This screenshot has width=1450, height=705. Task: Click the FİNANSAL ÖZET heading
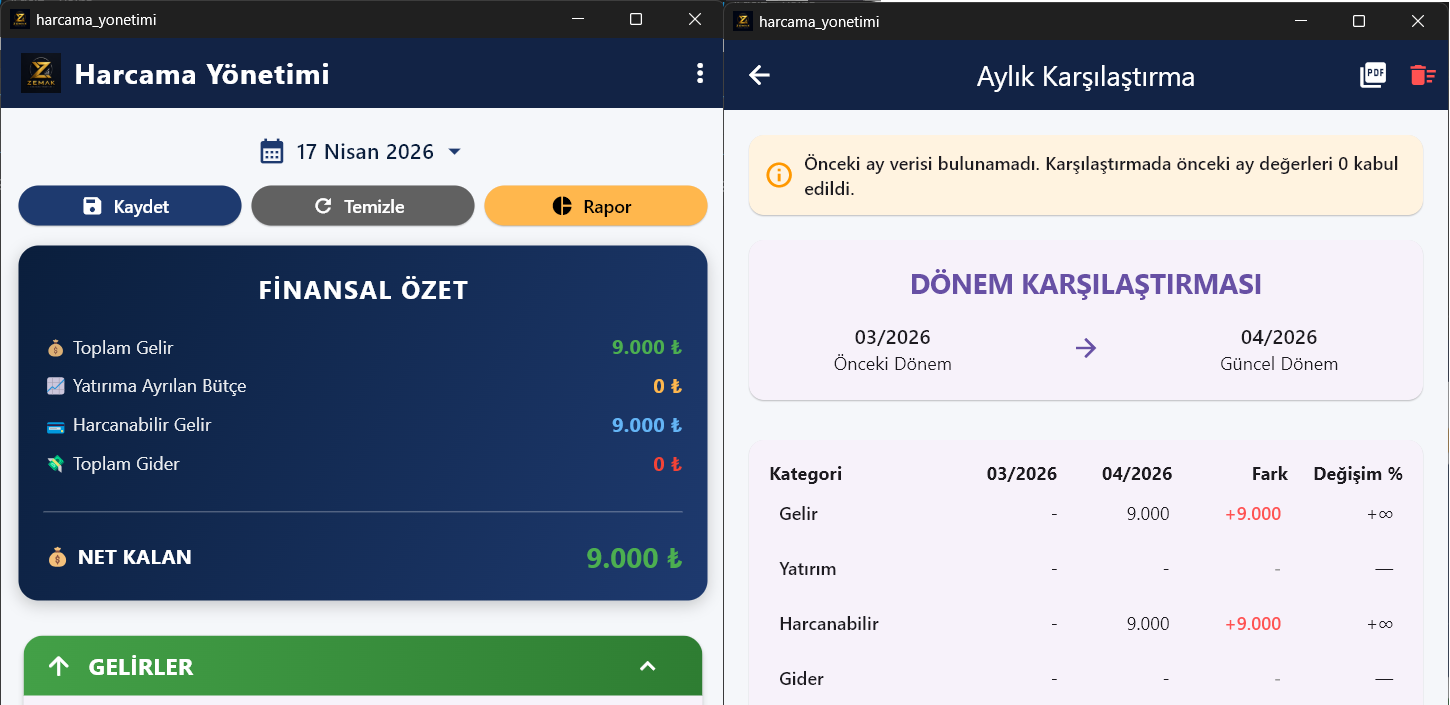coord(363,291)
